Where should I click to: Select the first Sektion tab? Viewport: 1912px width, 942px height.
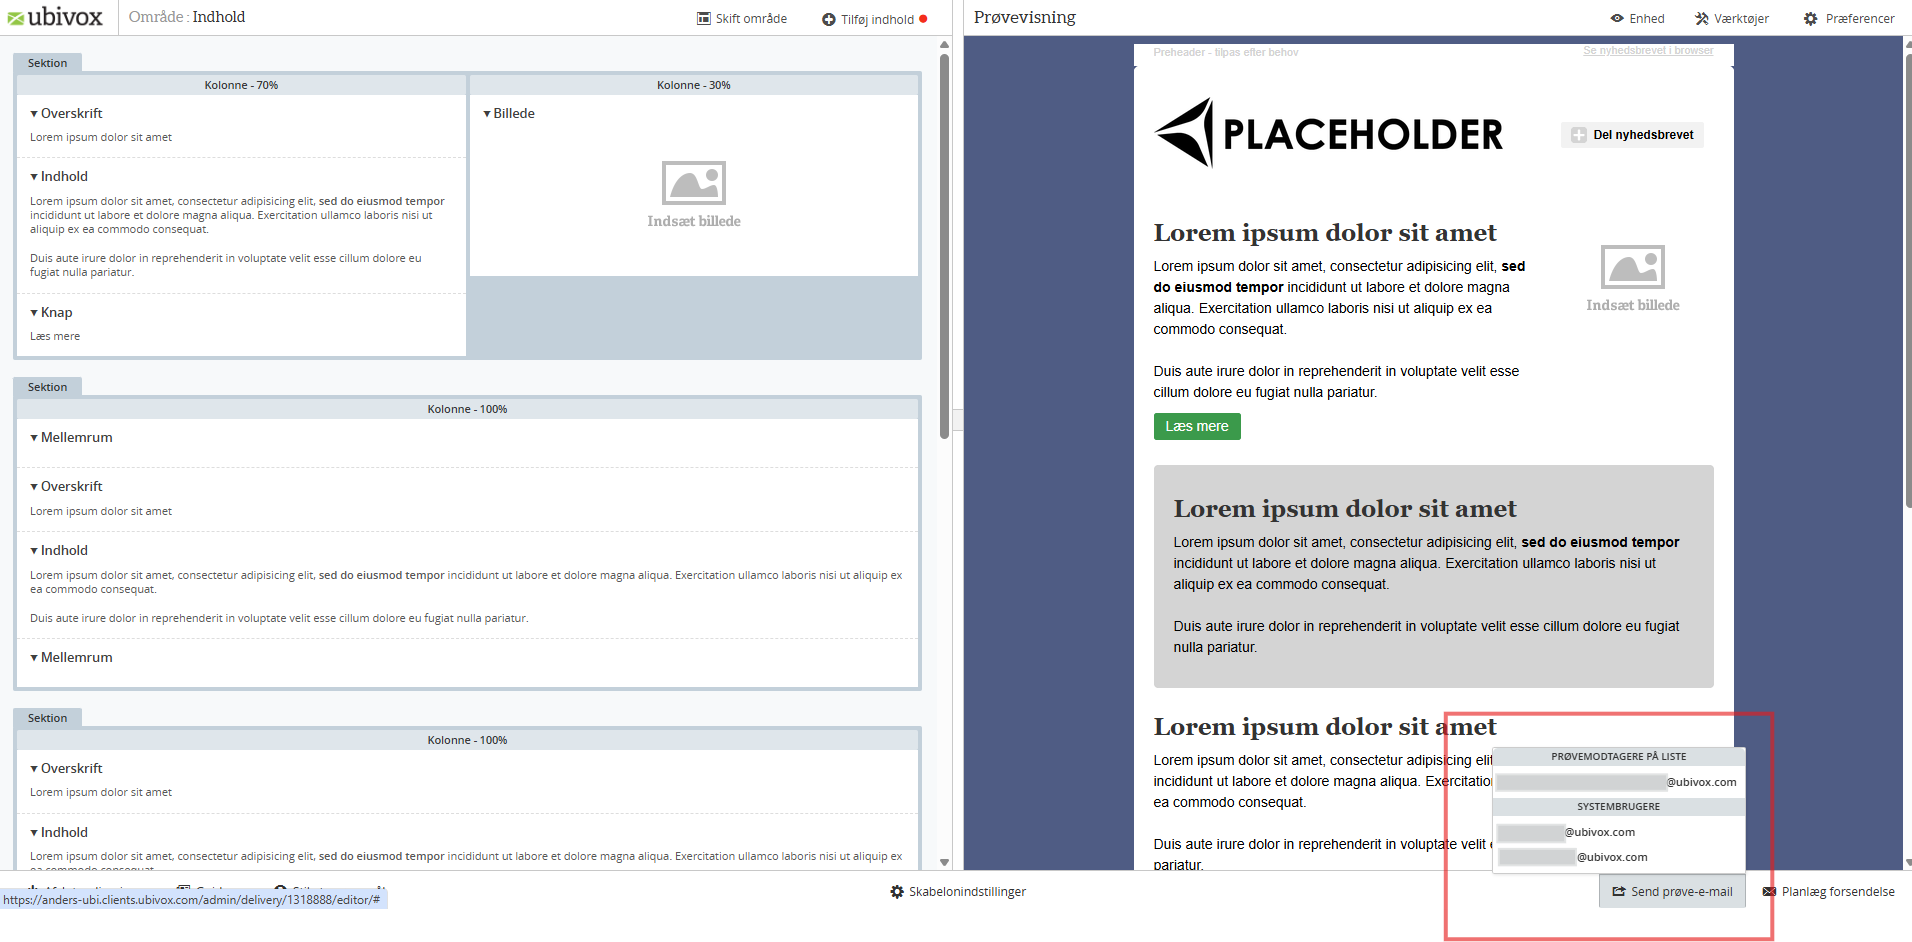click(47, 63)
